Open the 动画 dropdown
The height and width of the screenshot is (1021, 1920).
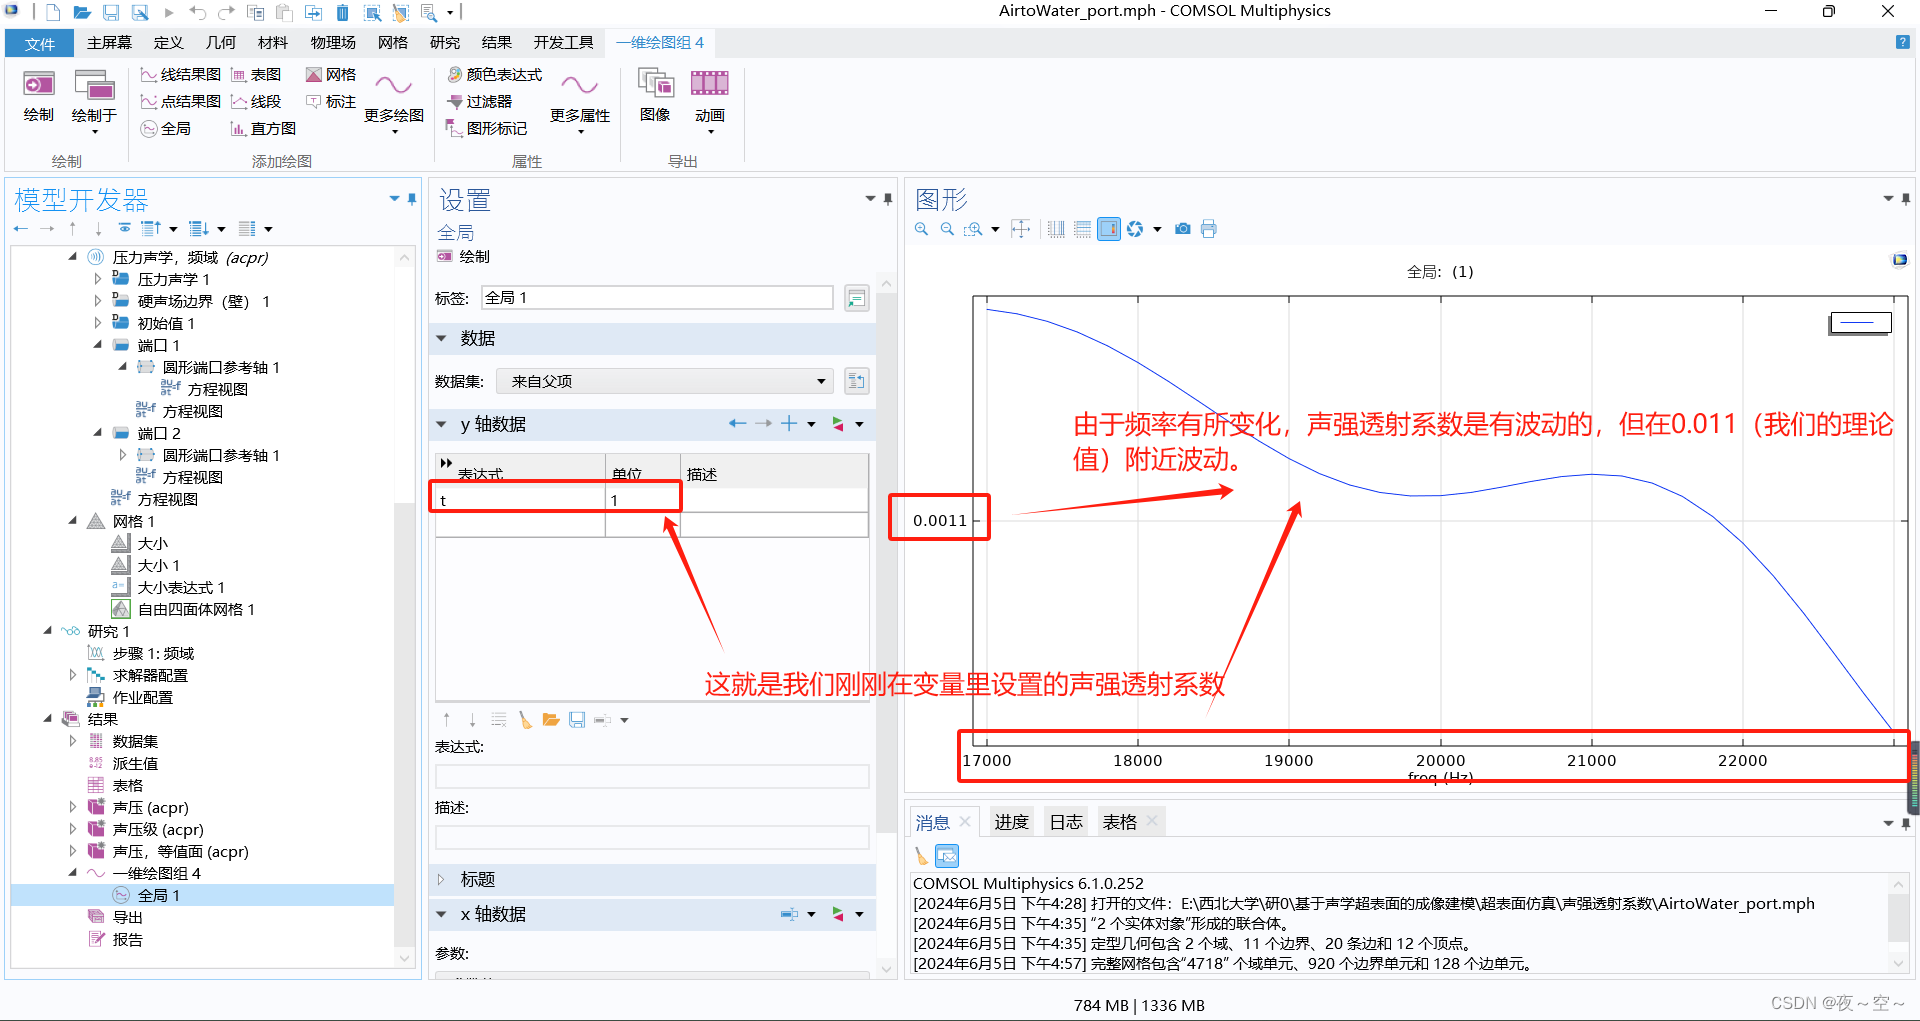pos(710,102)
